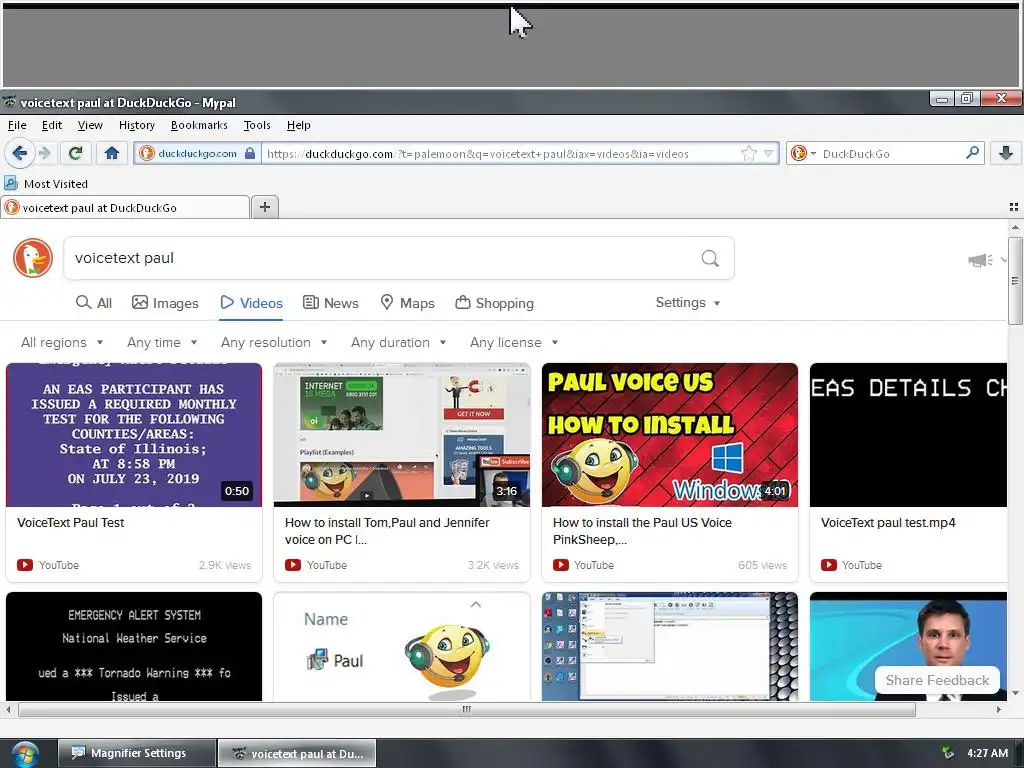Click the scroll right arrow
Image resolution: width=1024 pixels, height=768 pixels.
[999, 709]
